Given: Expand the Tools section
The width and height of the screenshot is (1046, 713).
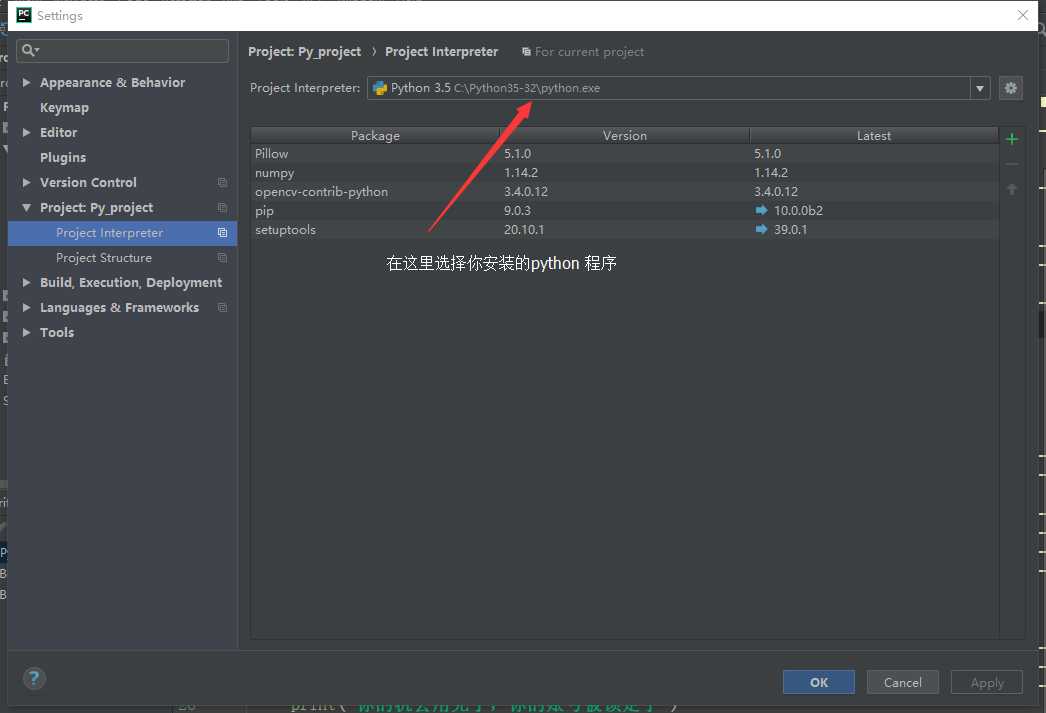Looking at the screenshot, I should [26, 333].
